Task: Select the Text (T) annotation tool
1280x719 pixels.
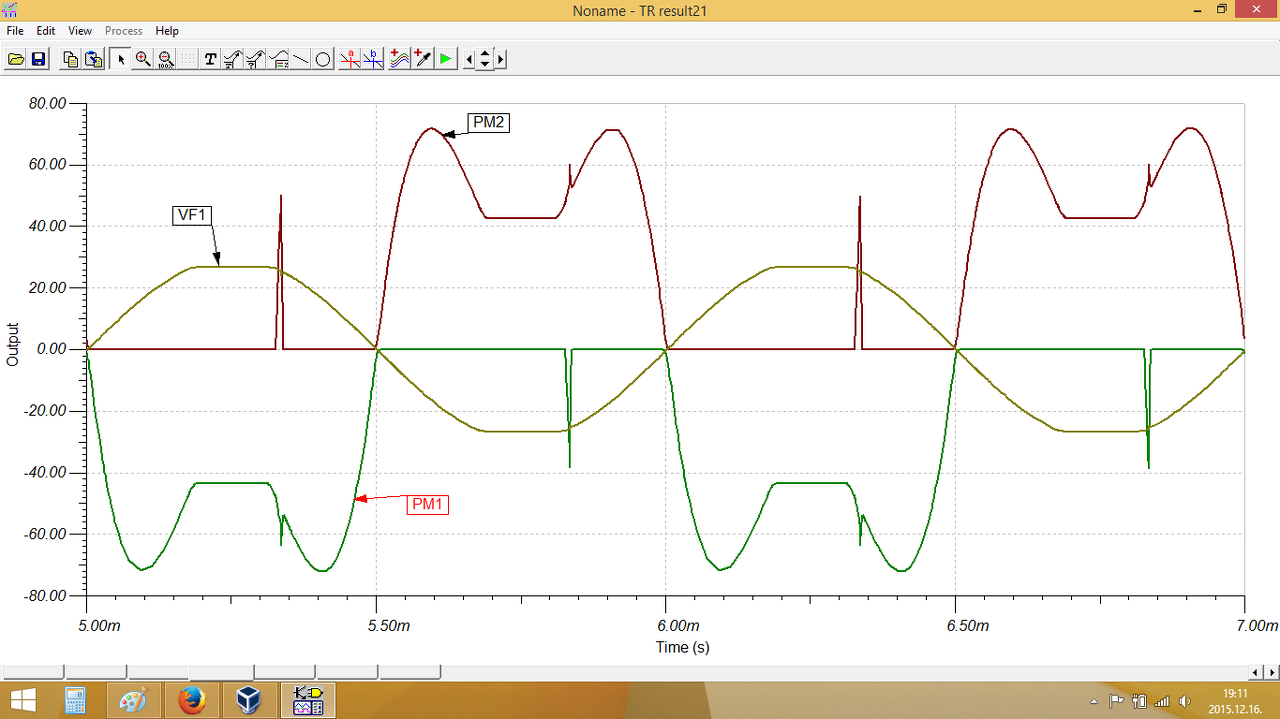Action: [210, 59]
